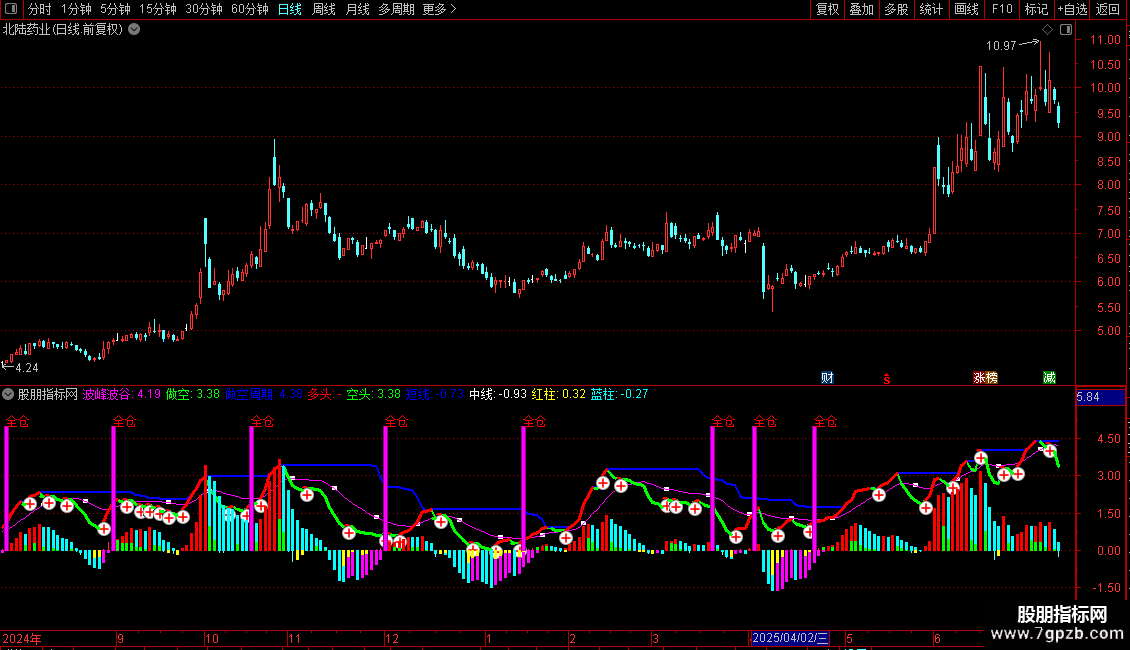Click the 中线 -0.93 indicator label
This screenshot has width=1130, height=650.
coord(498,394)
